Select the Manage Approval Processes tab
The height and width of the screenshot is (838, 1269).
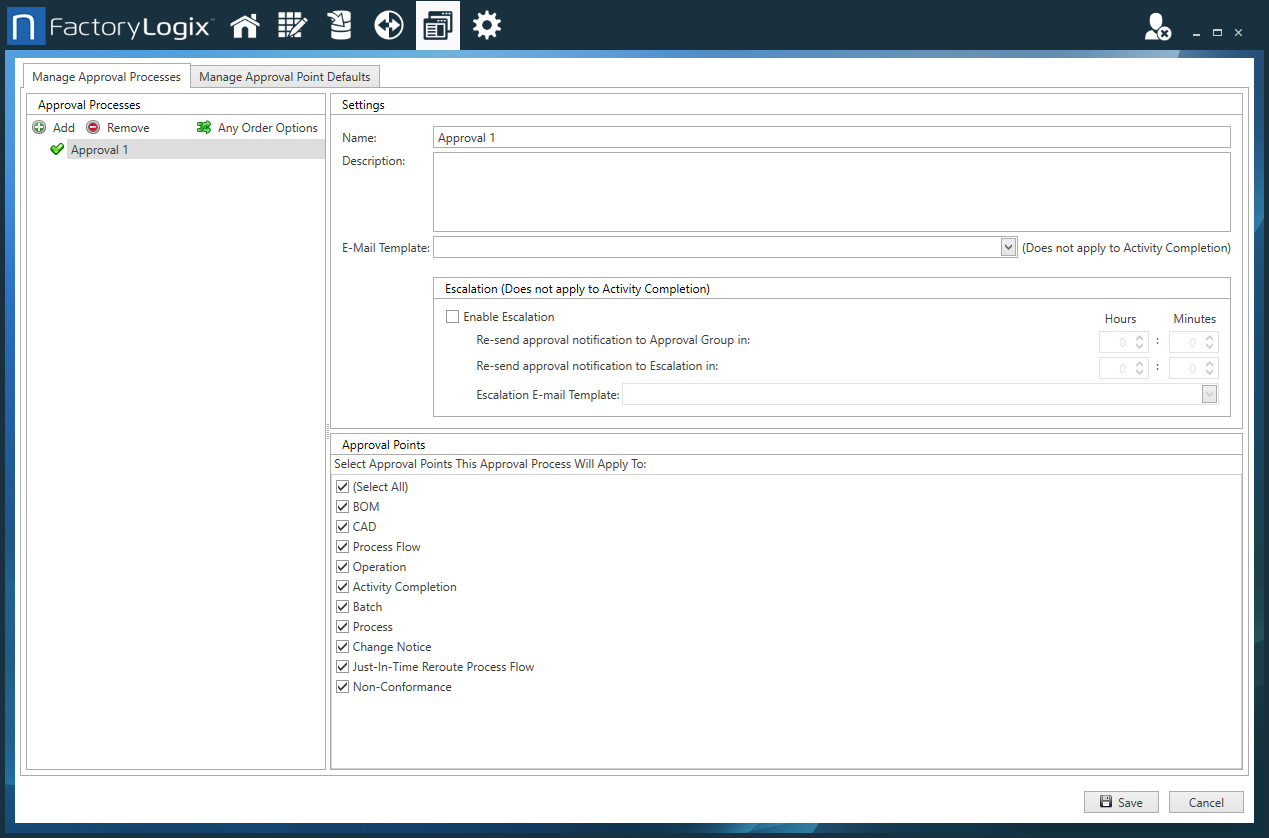point(106,76)
